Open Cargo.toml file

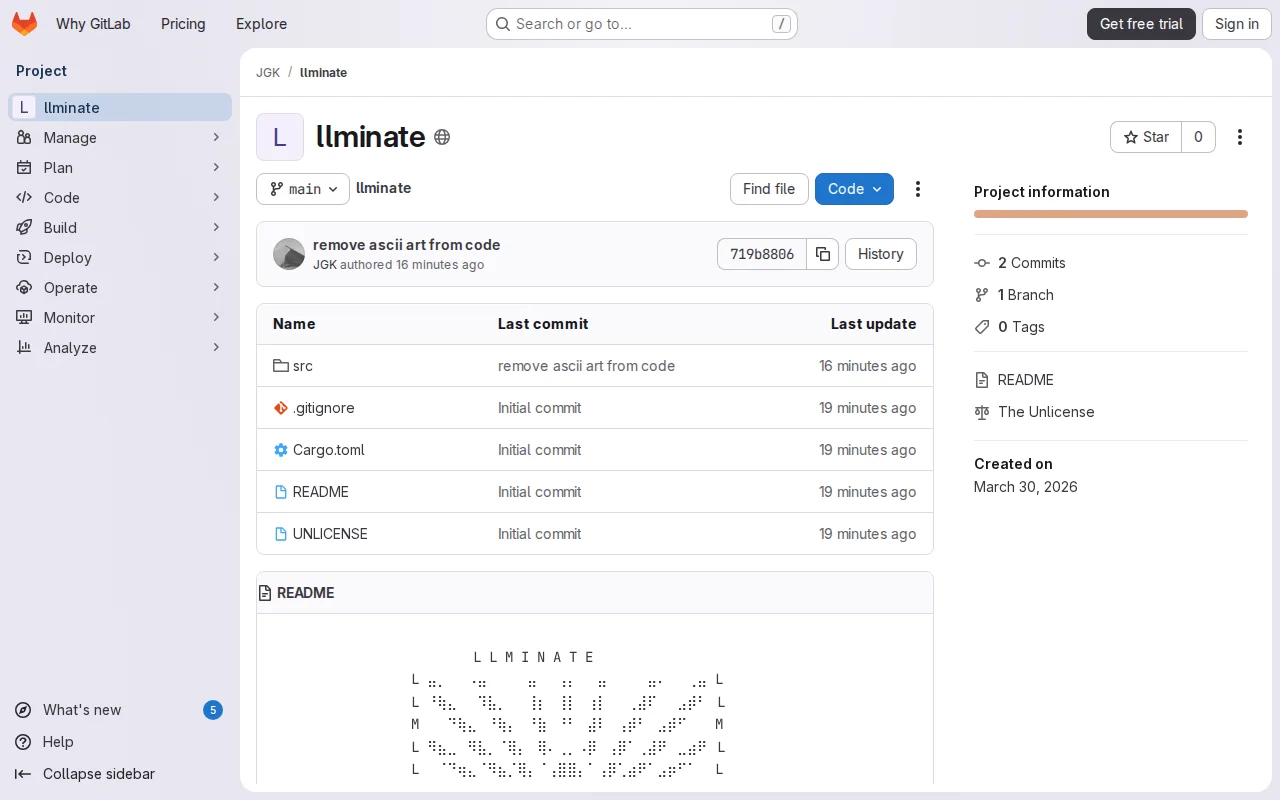[329, 450]
